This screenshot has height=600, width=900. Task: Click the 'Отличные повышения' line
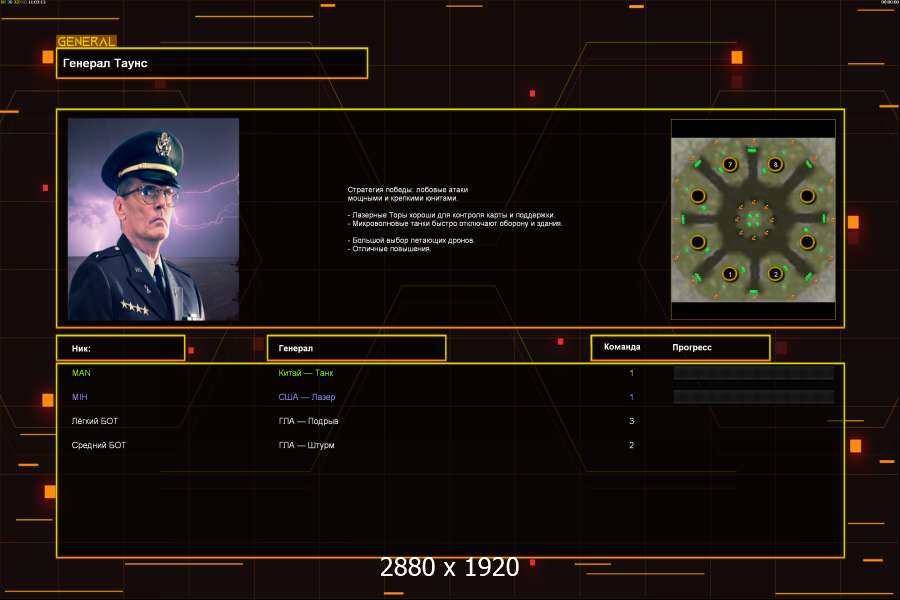[389, 249]
